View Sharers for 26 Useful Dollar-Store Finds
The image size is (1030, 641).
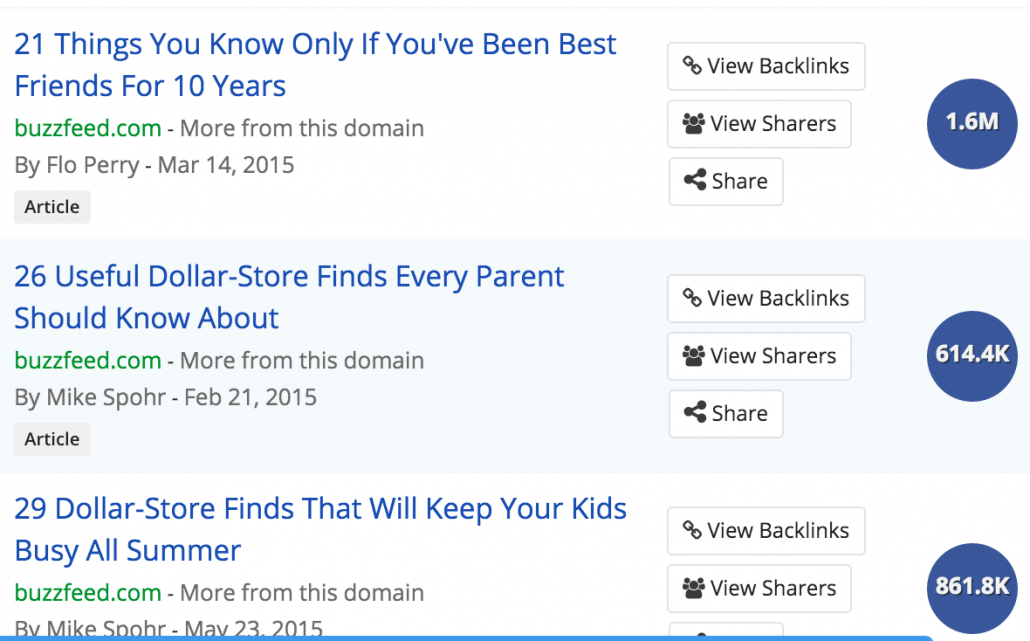point(759,356)
